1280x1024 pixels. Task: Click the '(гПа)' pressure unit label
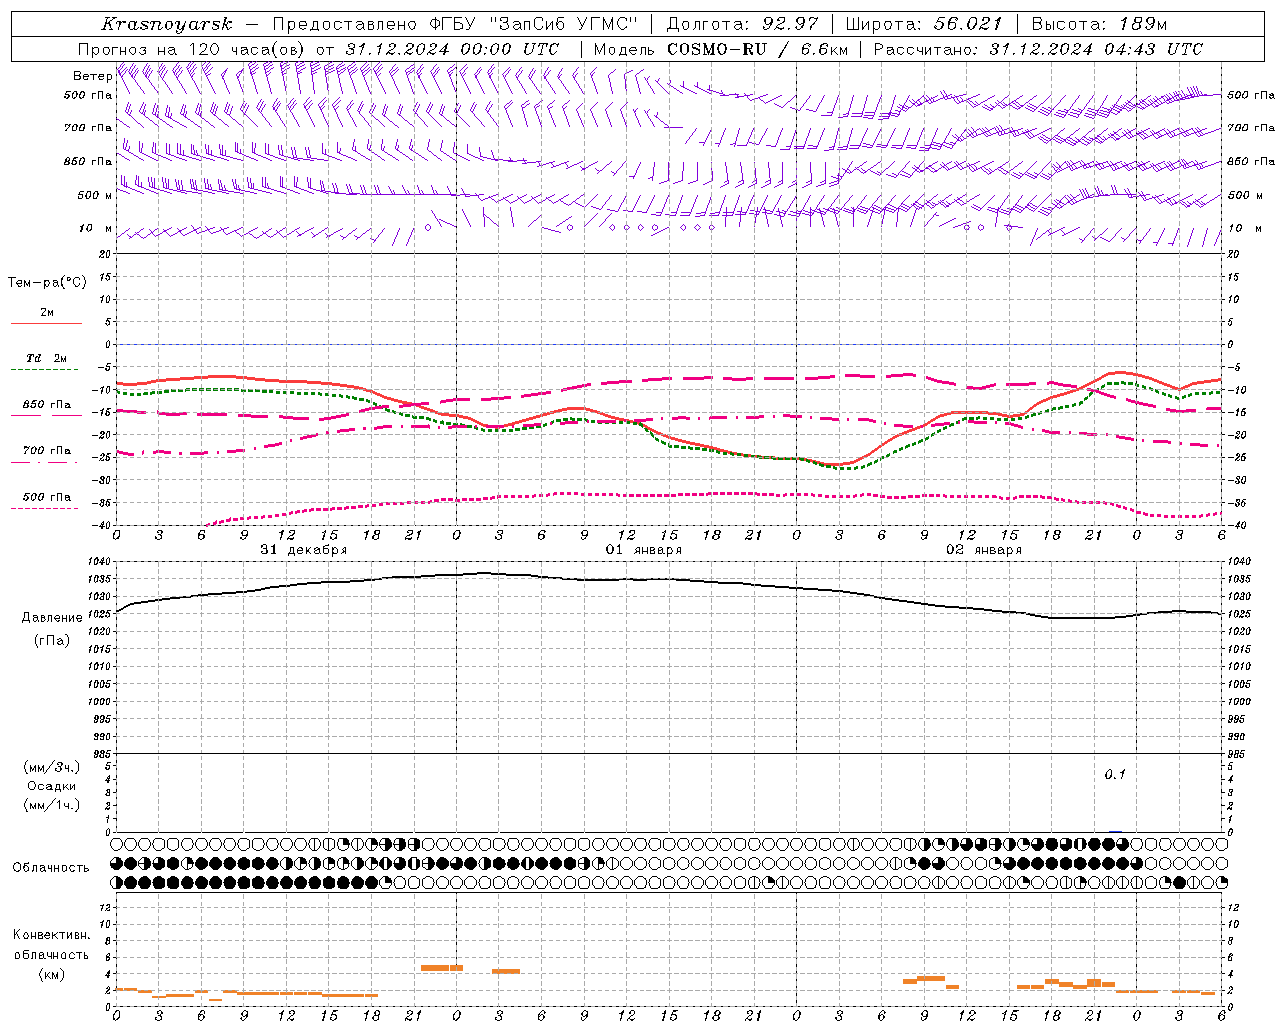tap(52, 641)
